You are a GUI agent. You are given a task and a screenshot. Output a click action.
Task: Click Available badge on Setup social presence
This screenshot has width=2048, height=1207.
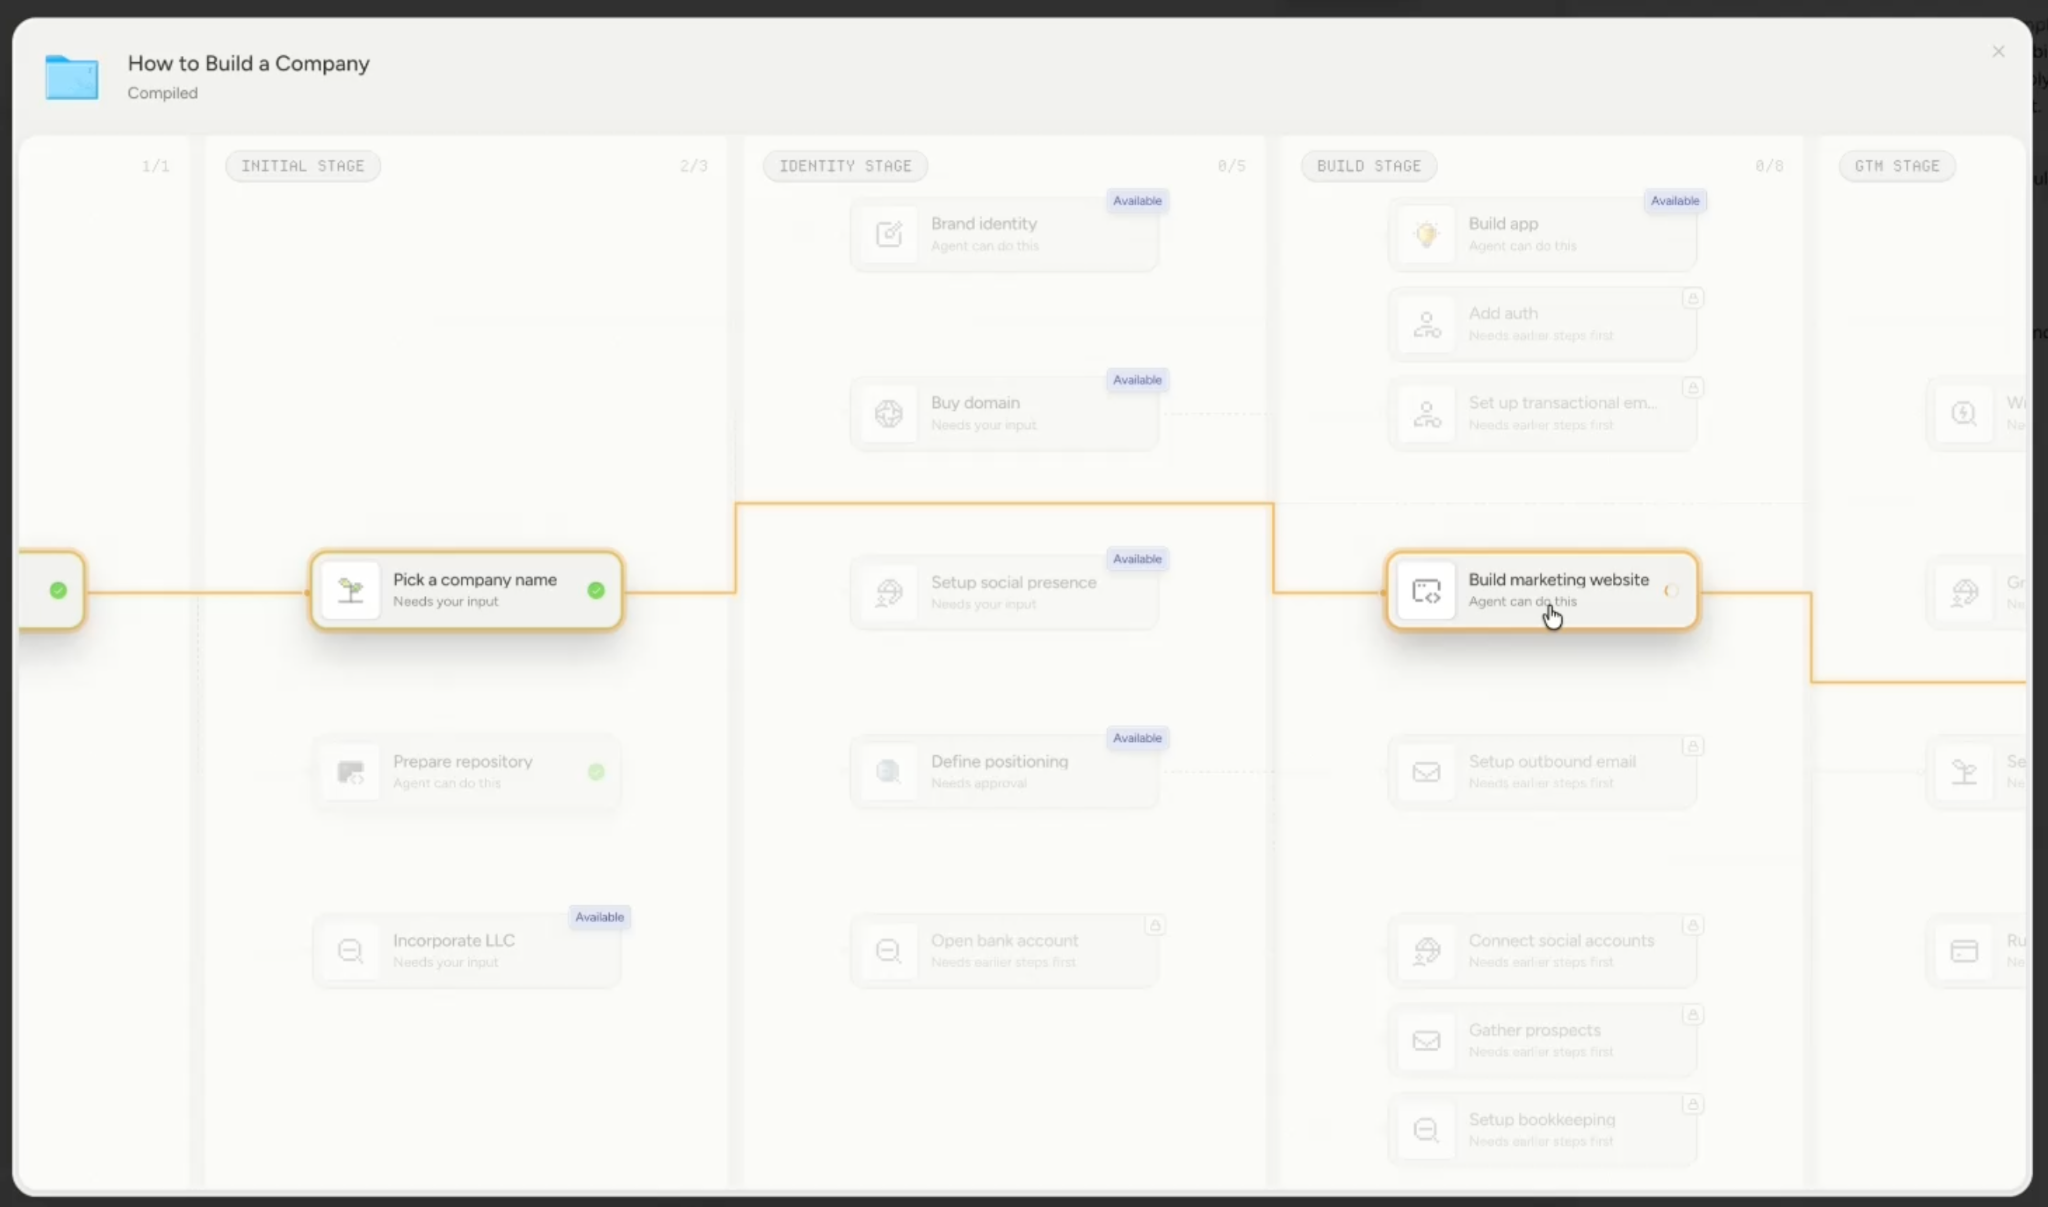tap(1137, 559)
